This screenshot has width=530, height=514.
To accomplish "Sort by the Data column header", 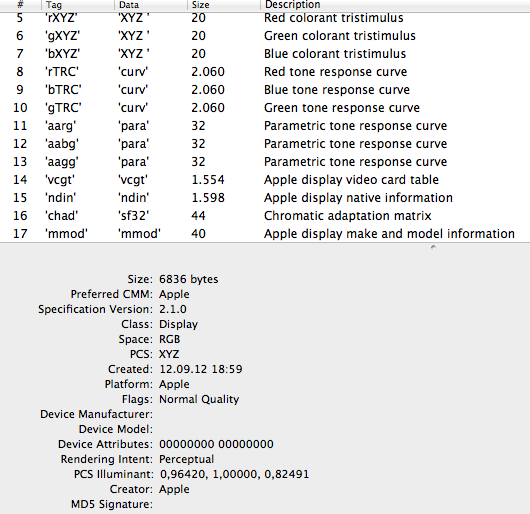I will pos(151,5).
